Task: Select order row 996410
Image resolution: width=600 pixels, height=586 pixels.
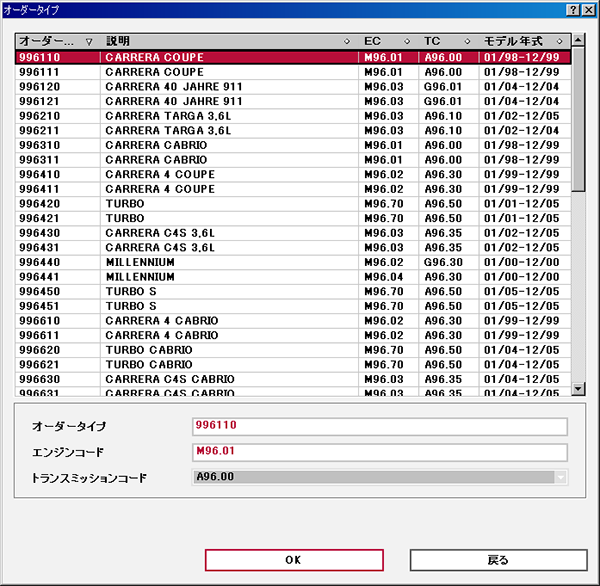Action: (x=293, y=174)
